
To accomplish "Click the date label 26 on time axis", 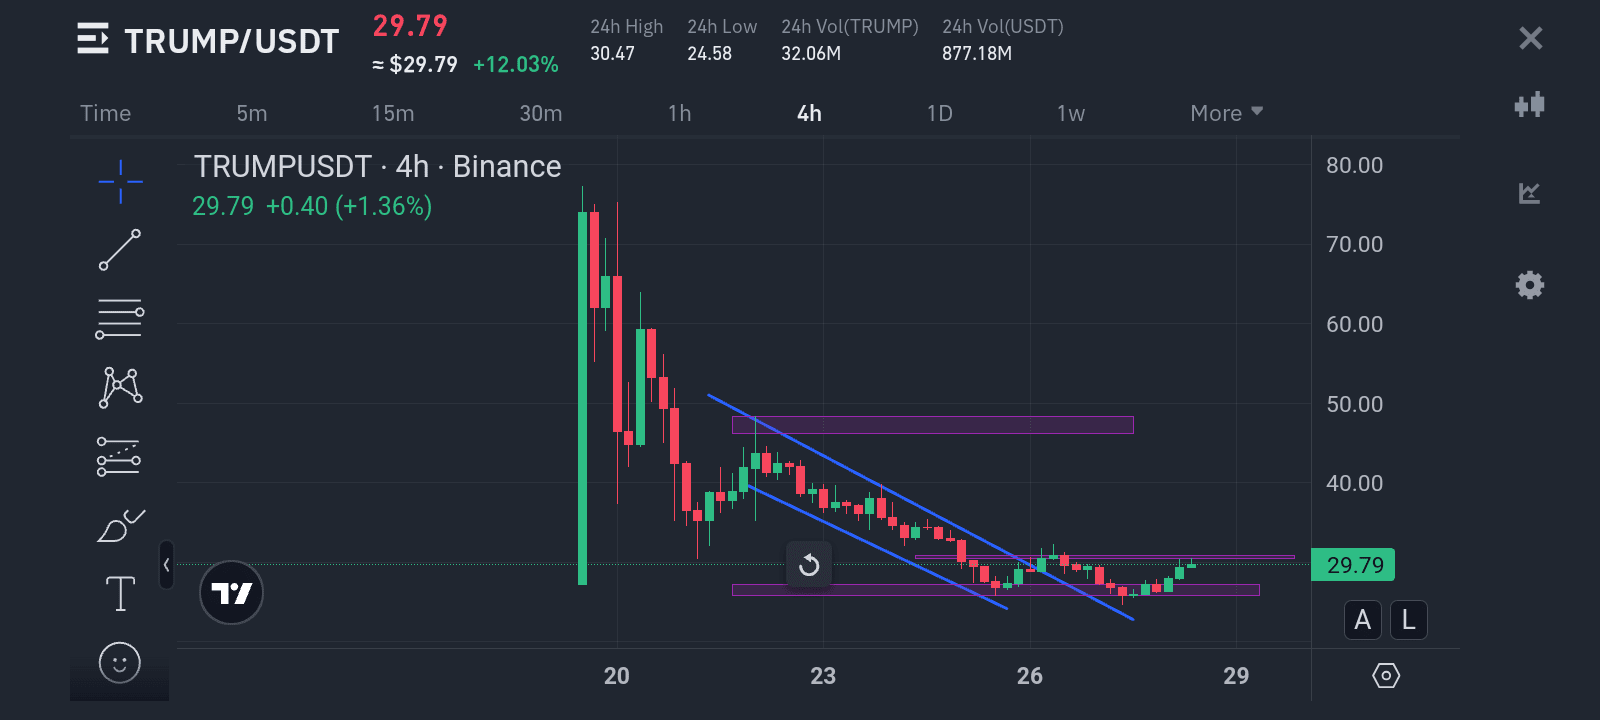I will tap(1030, 677).
